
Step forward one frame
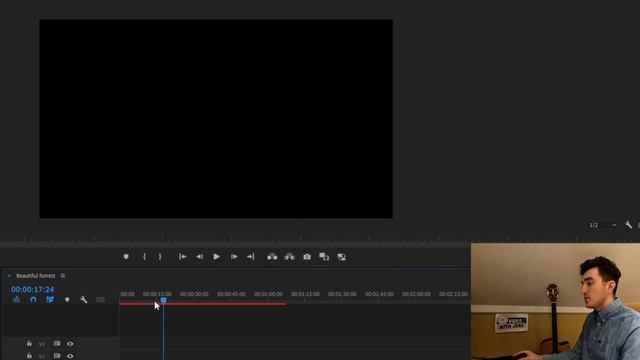coord(234,257)
